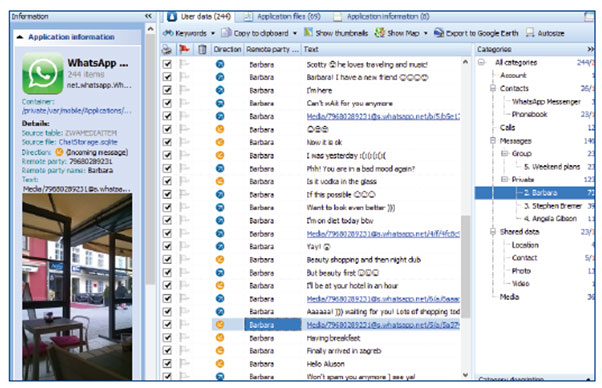Click the flag column header icon
Image resolution: width=602 pixels, height=388 pixels.
pyautogui.click(x=185, y=49)
